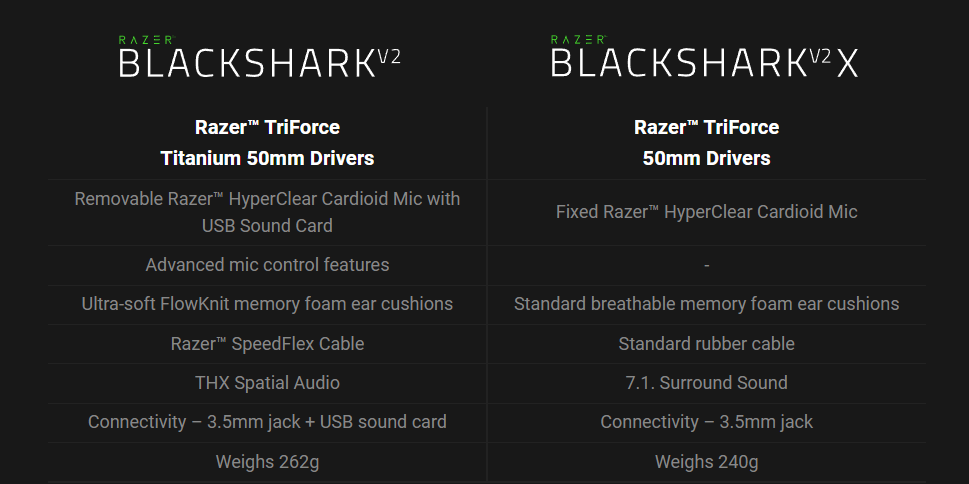Click the Standard rubber cable entry
Image resolution: width=969 pixels, height=484 pixels.
coord(706,344)
